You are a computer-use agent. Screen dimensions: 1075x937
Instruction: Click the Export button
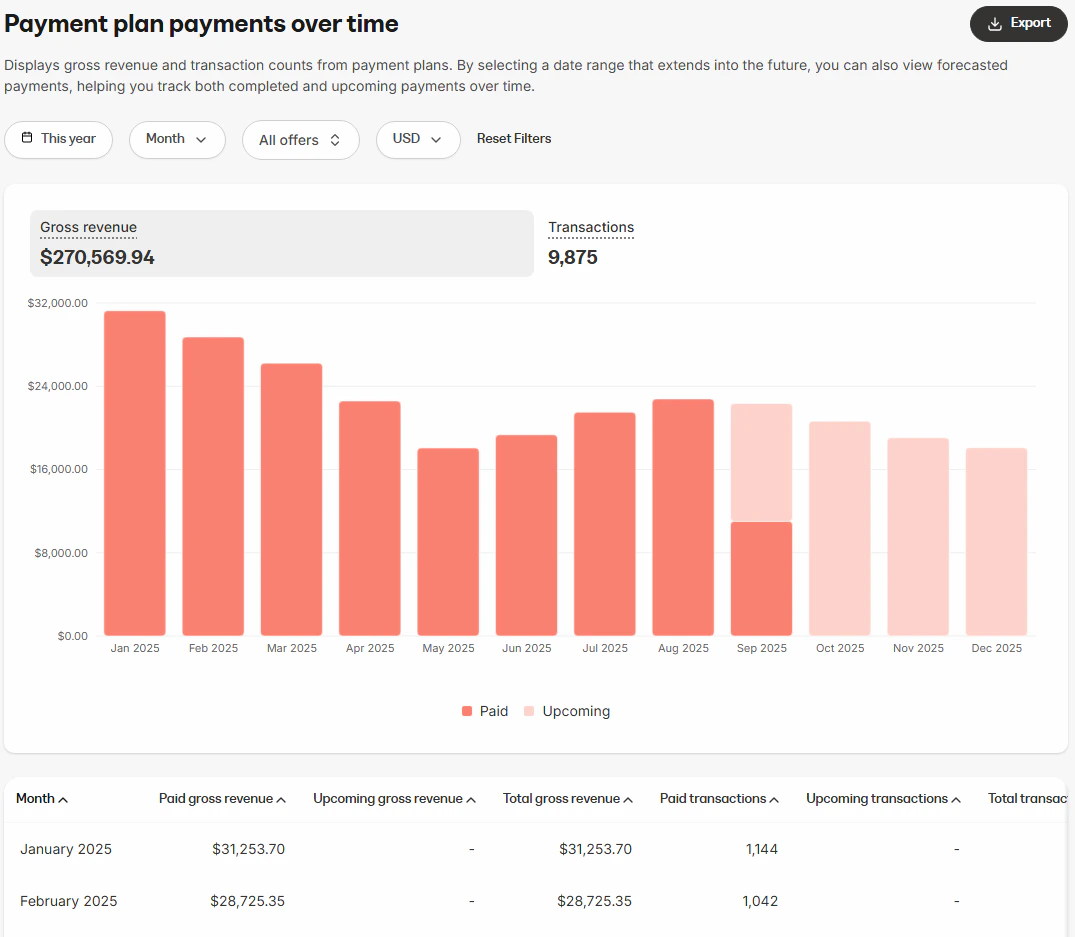pos(1018,23)
